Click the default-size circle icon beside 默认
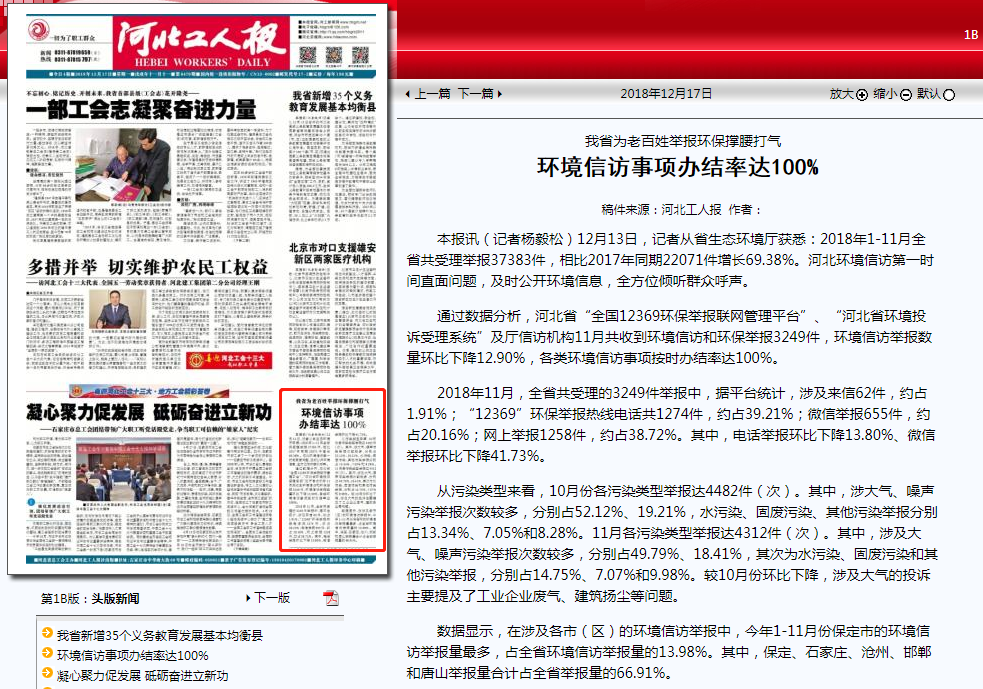Image resolution: width=983 pixels, height=689 pixels. 949,94
